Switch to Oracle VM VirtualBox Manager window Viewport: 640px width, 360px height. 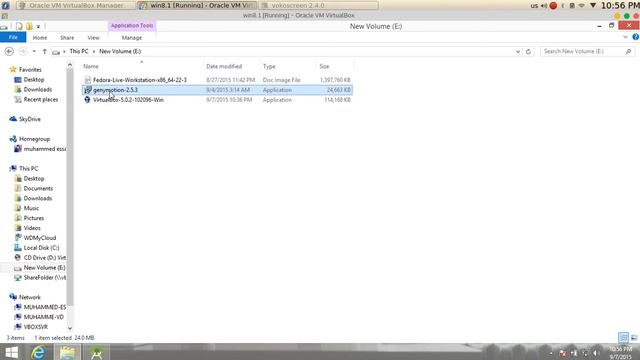pos(76,6)
